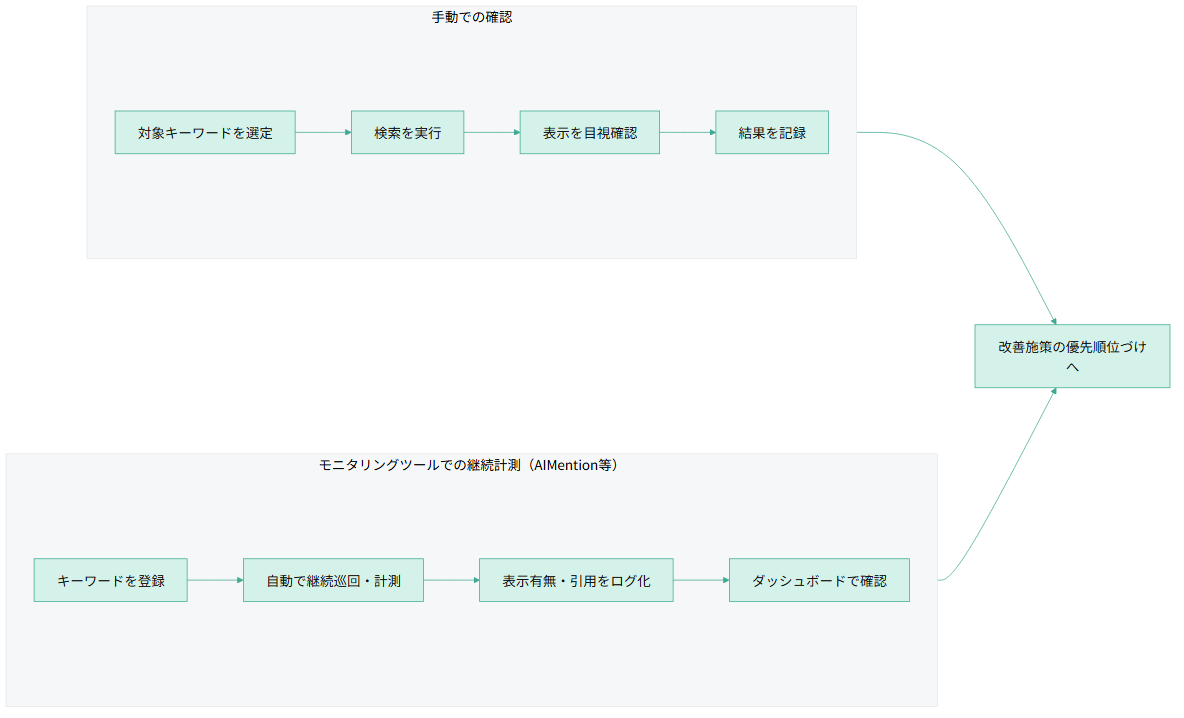Screen dimensions: 1184x718
Task: Select the 対象キーワードを選定 node
Action: [205, 133]
